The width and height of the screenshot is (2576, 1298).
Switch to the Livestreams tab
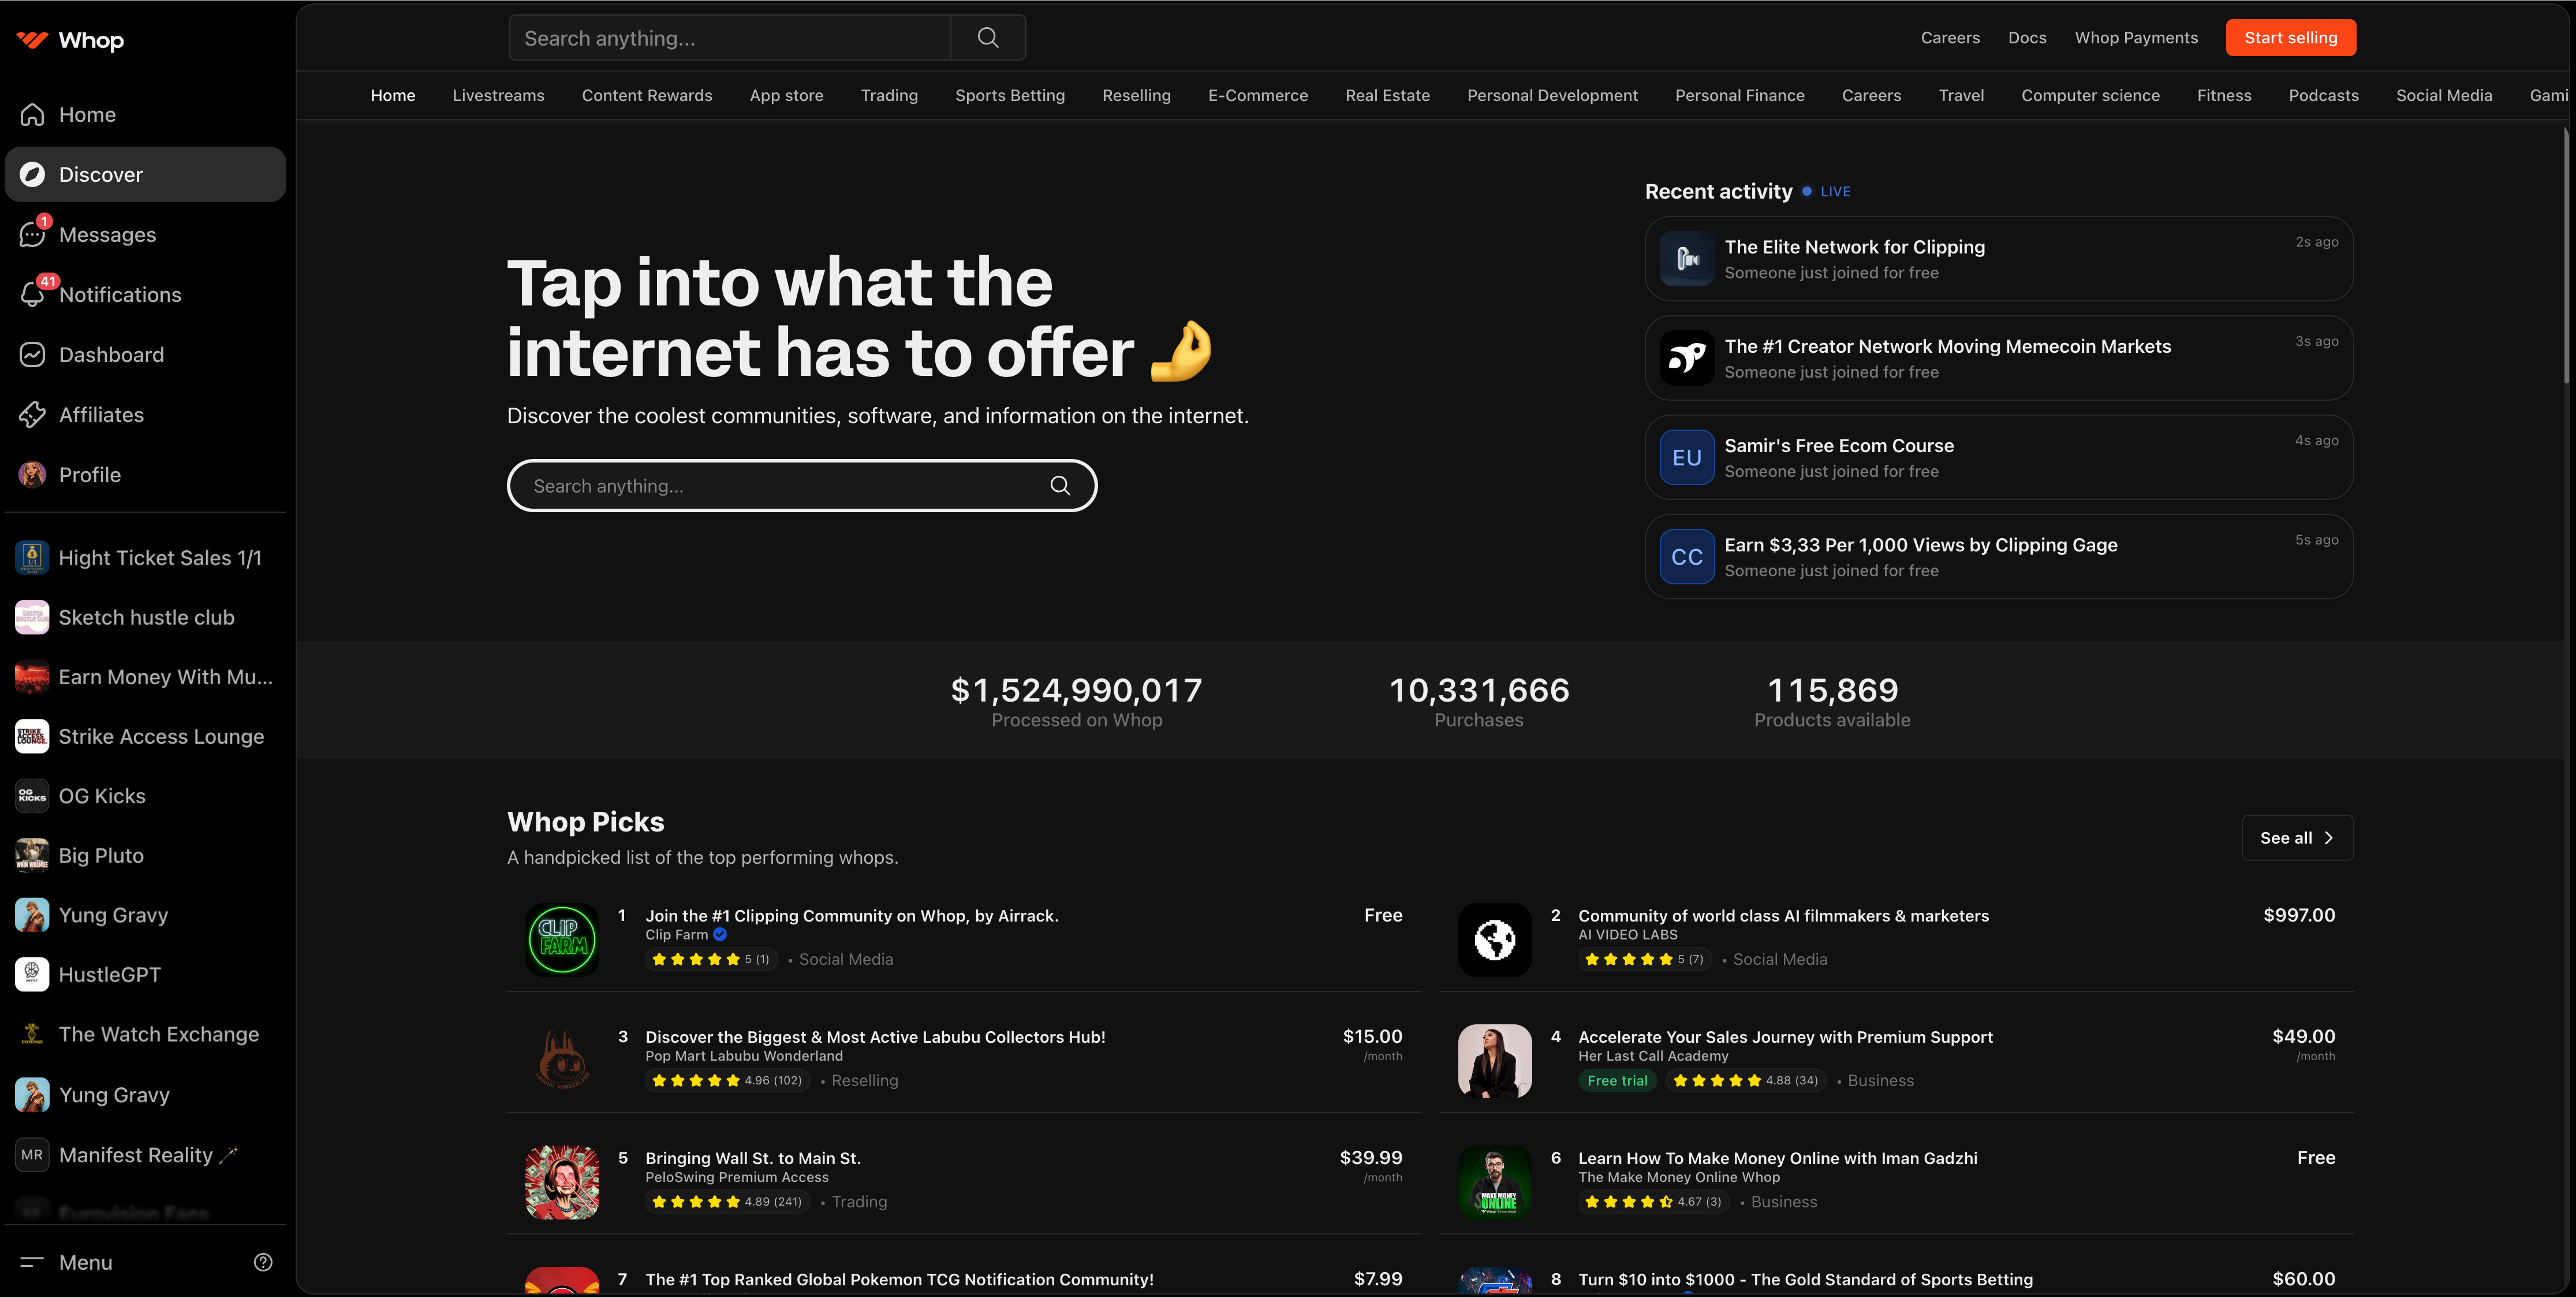coord(498,96)
